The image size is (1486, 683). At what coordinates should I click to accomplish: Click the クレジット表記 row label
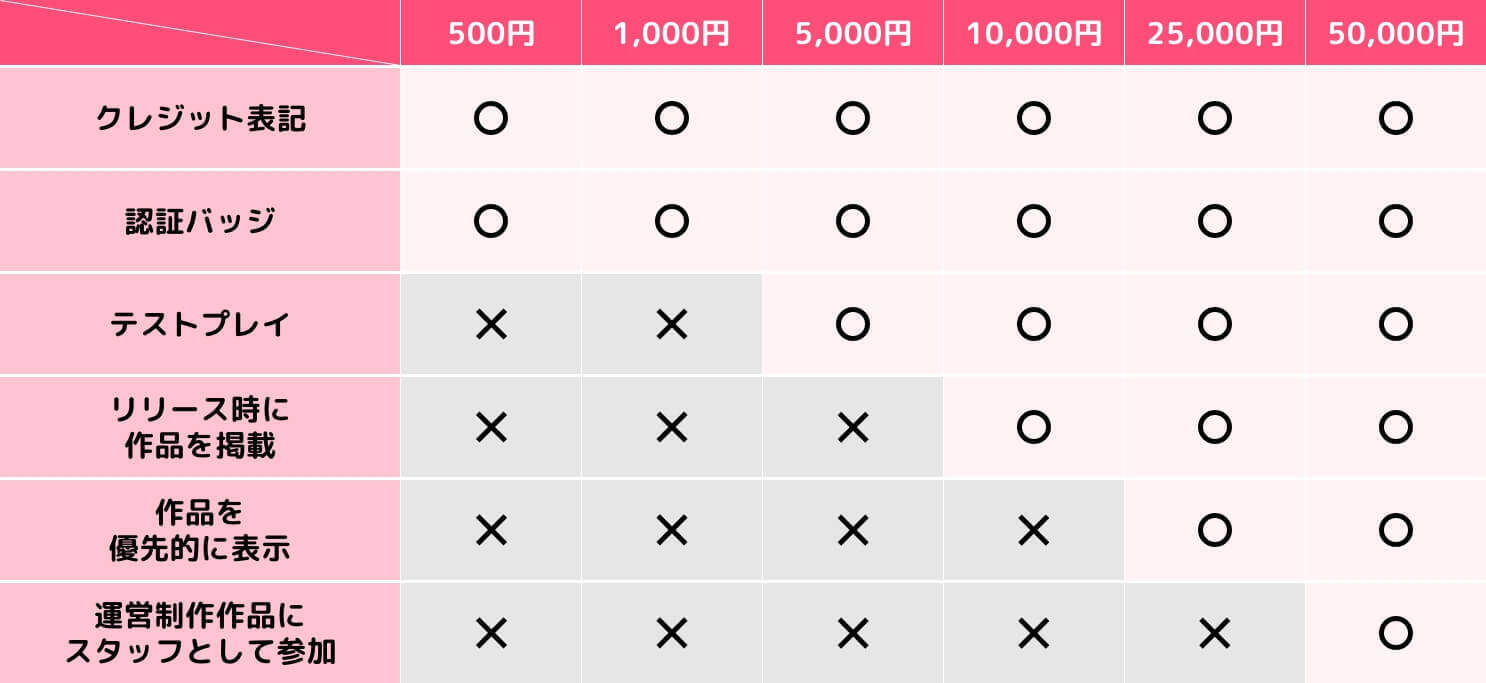[200, 119]
